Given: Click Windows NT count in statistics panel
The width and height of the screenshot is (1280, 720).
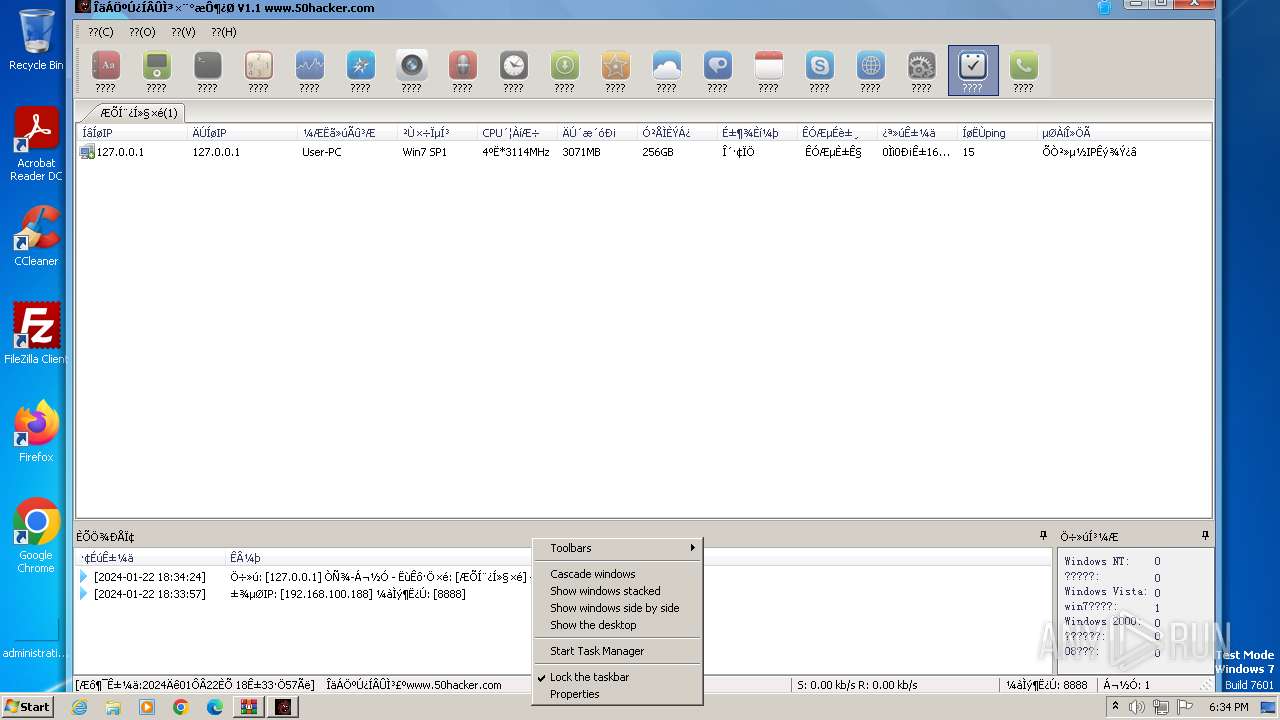Looking at the screenshot, I should tap(1157, 562).
